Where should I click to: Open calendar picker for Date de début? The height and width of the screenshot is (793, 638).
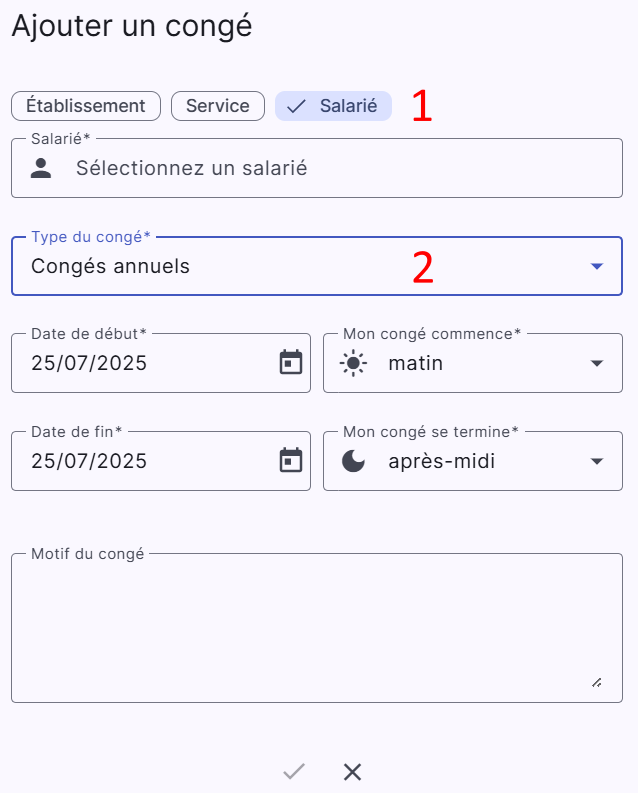click(291, 363)
